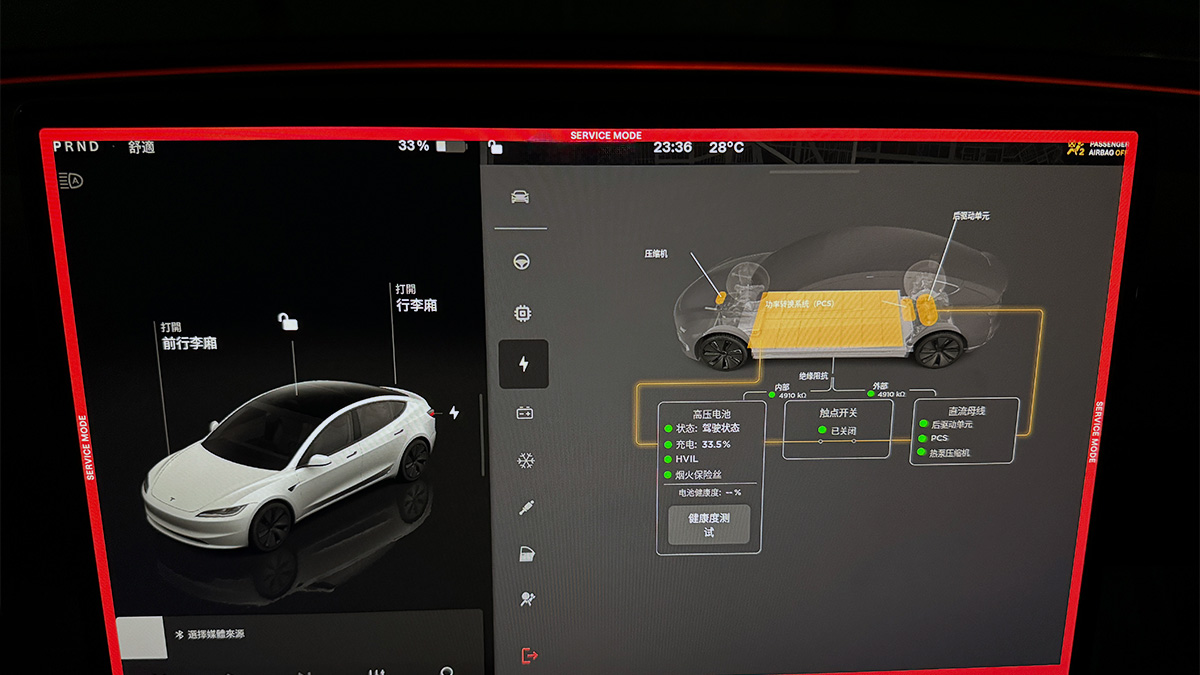Select the steering wheel sidebar icon
The width and height of the screenshot is (1200, 675).
click(x=521, y=262)
